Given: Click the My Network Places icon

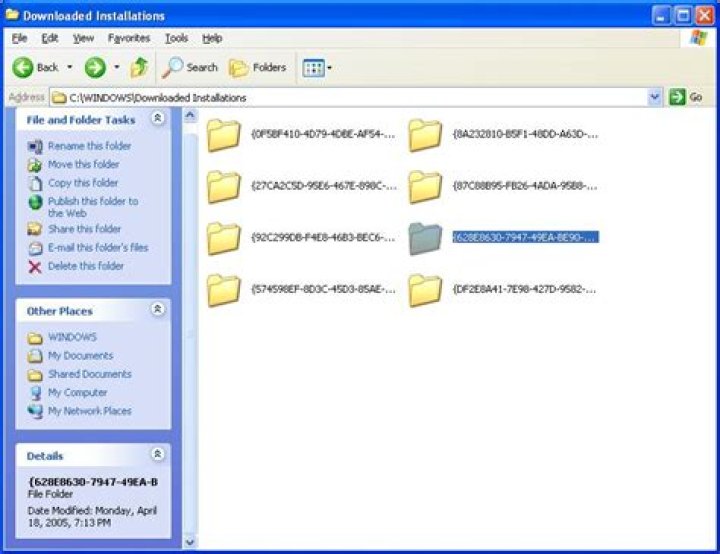Looking at the screenshot, I should pos(35,412).
